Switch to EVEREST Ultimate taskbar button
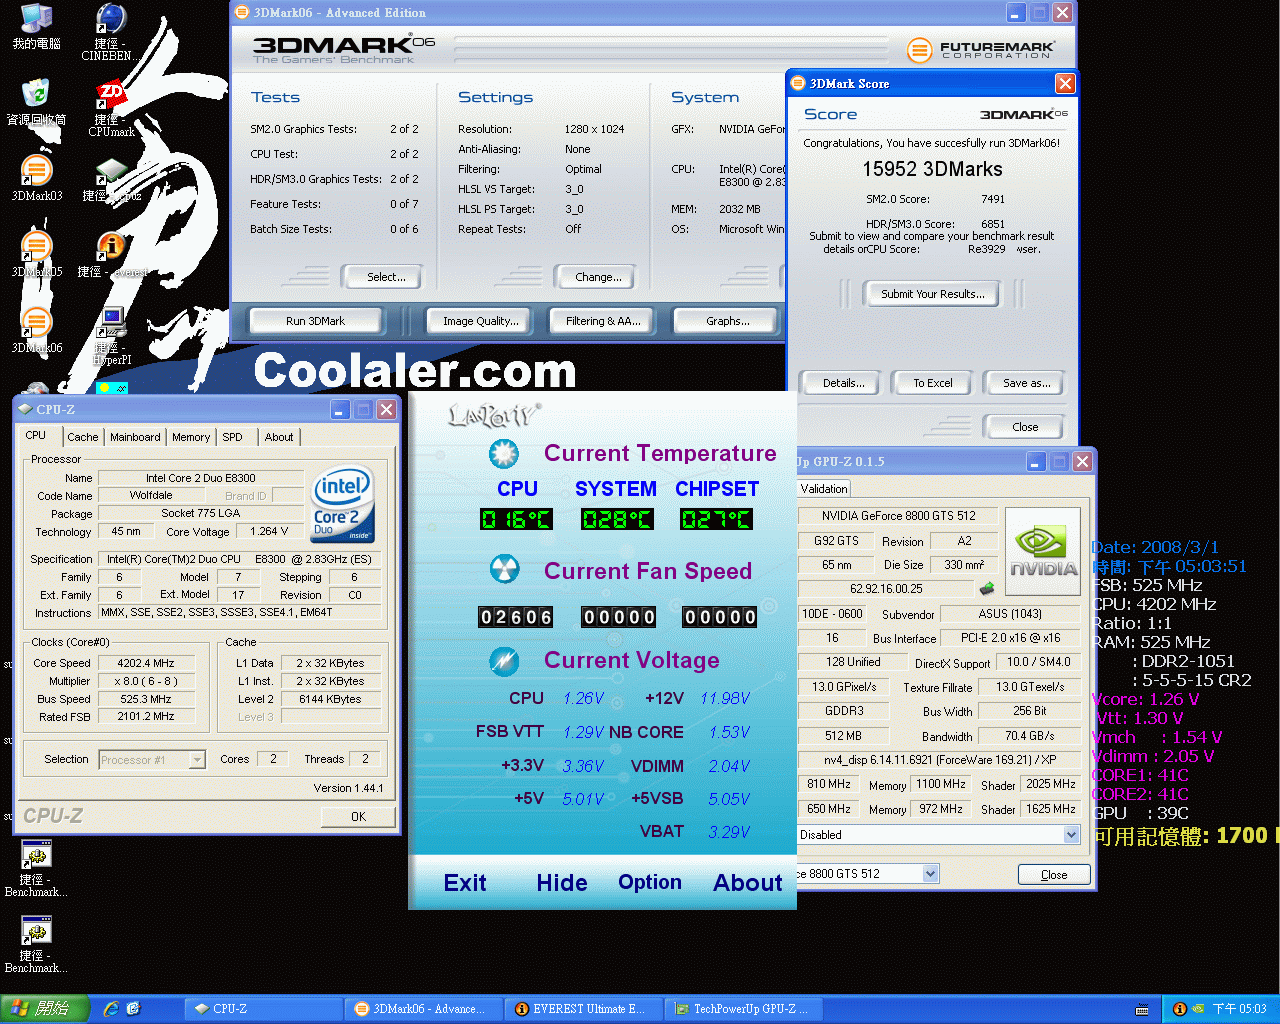Image resolution: width=1280 pixels, height=1024 pixels. tap(584, 1009)
